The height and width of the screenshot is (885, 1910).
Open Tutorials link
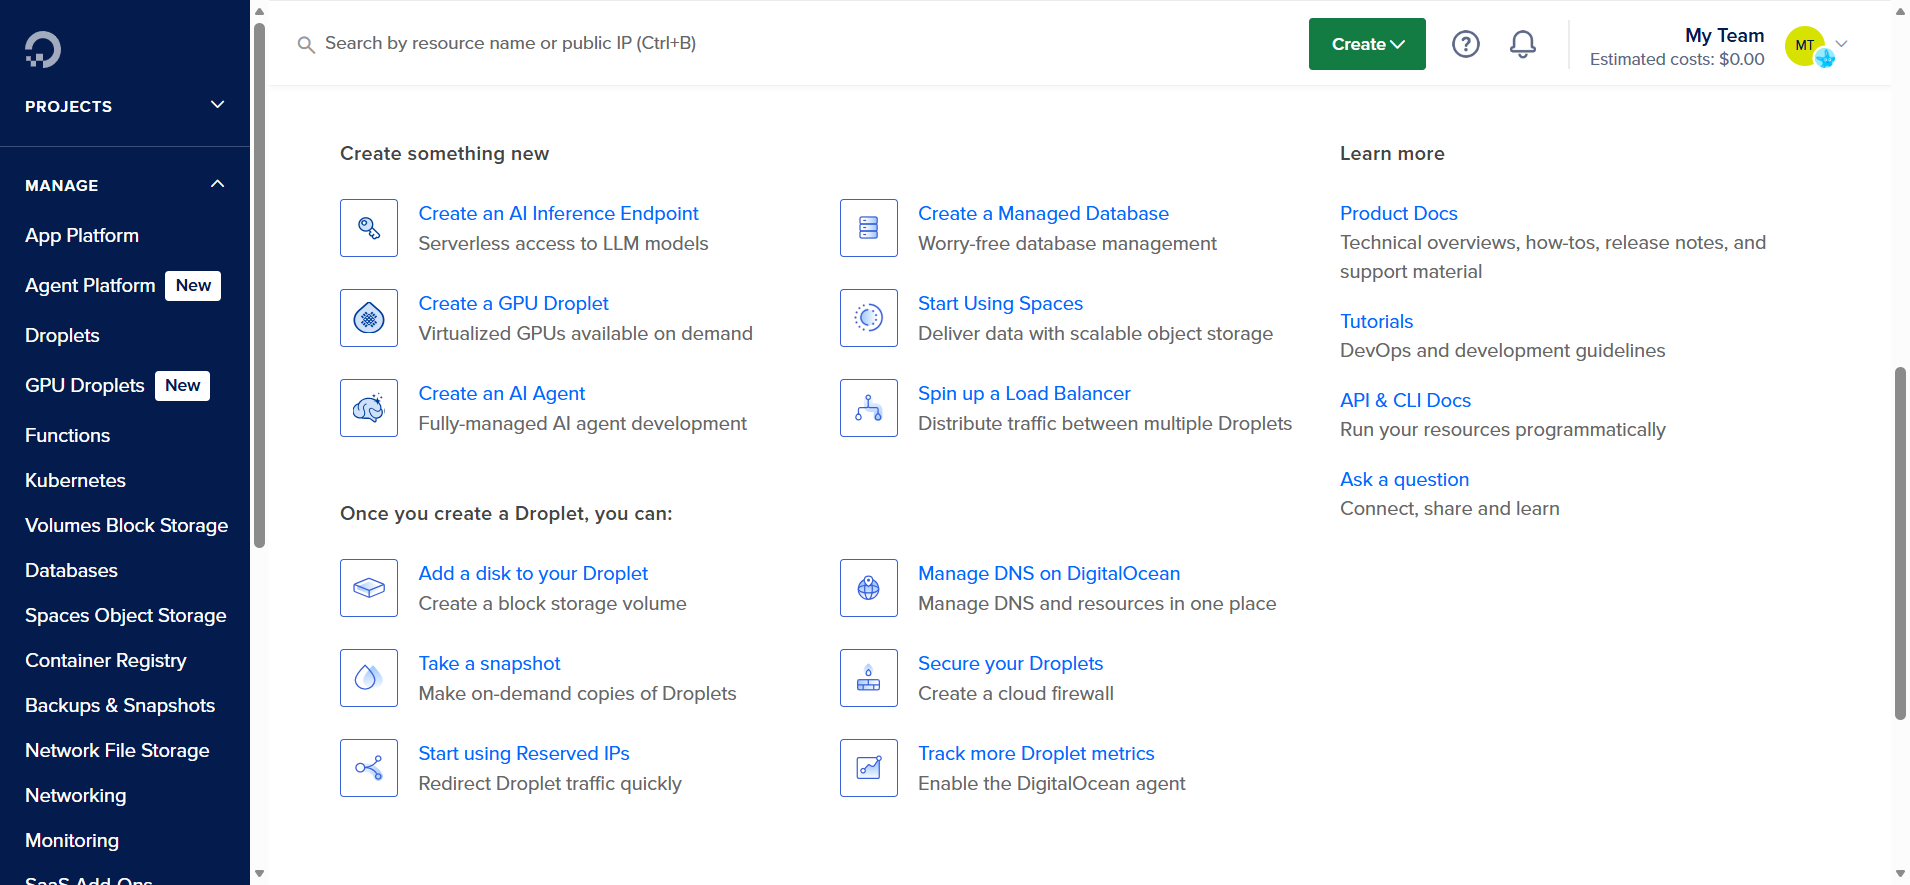coord(1376,321)
